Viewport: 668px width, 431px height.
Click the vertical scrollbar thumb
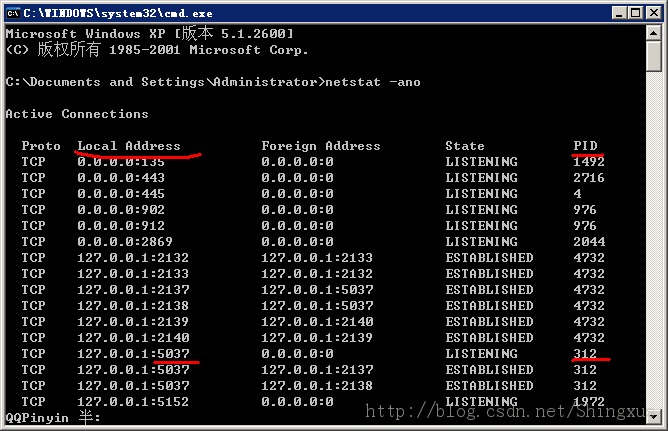653,57
